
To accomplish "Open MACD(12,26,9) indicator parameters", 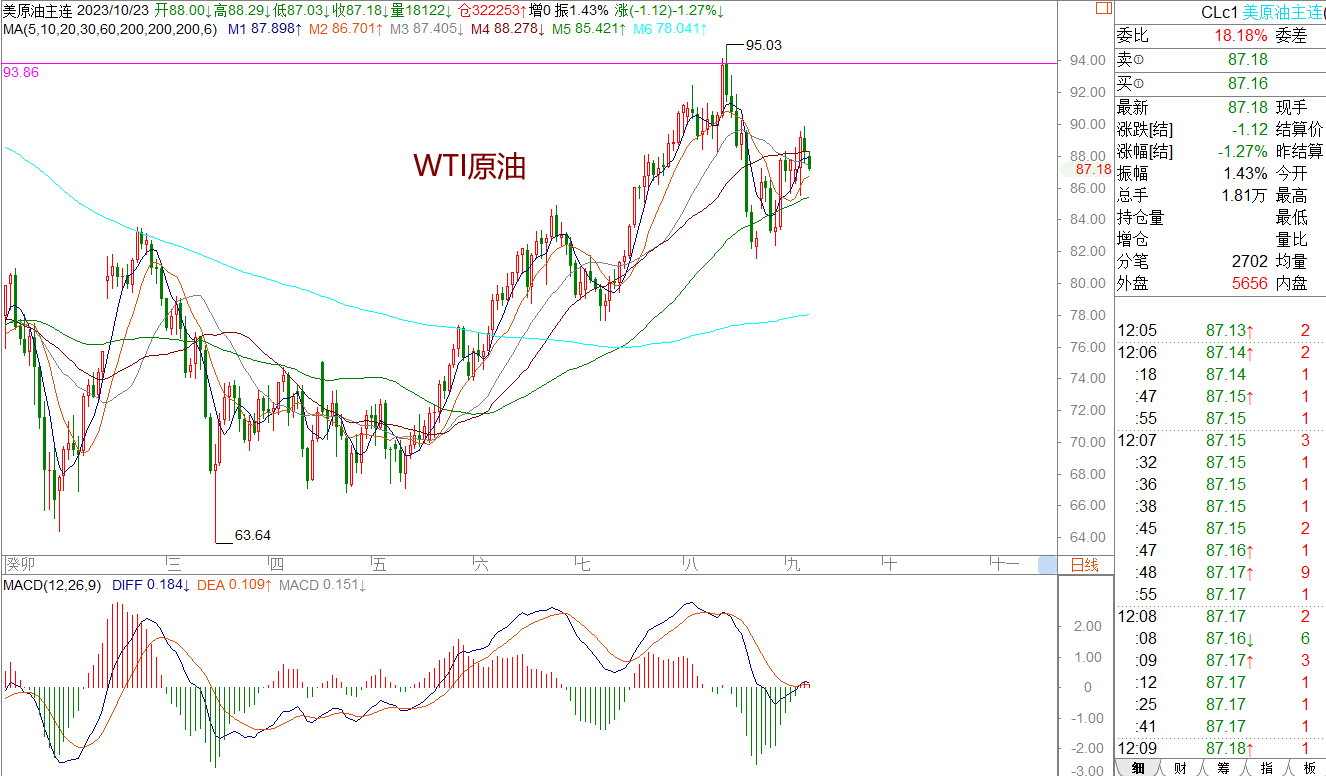I will coord(52,585).
